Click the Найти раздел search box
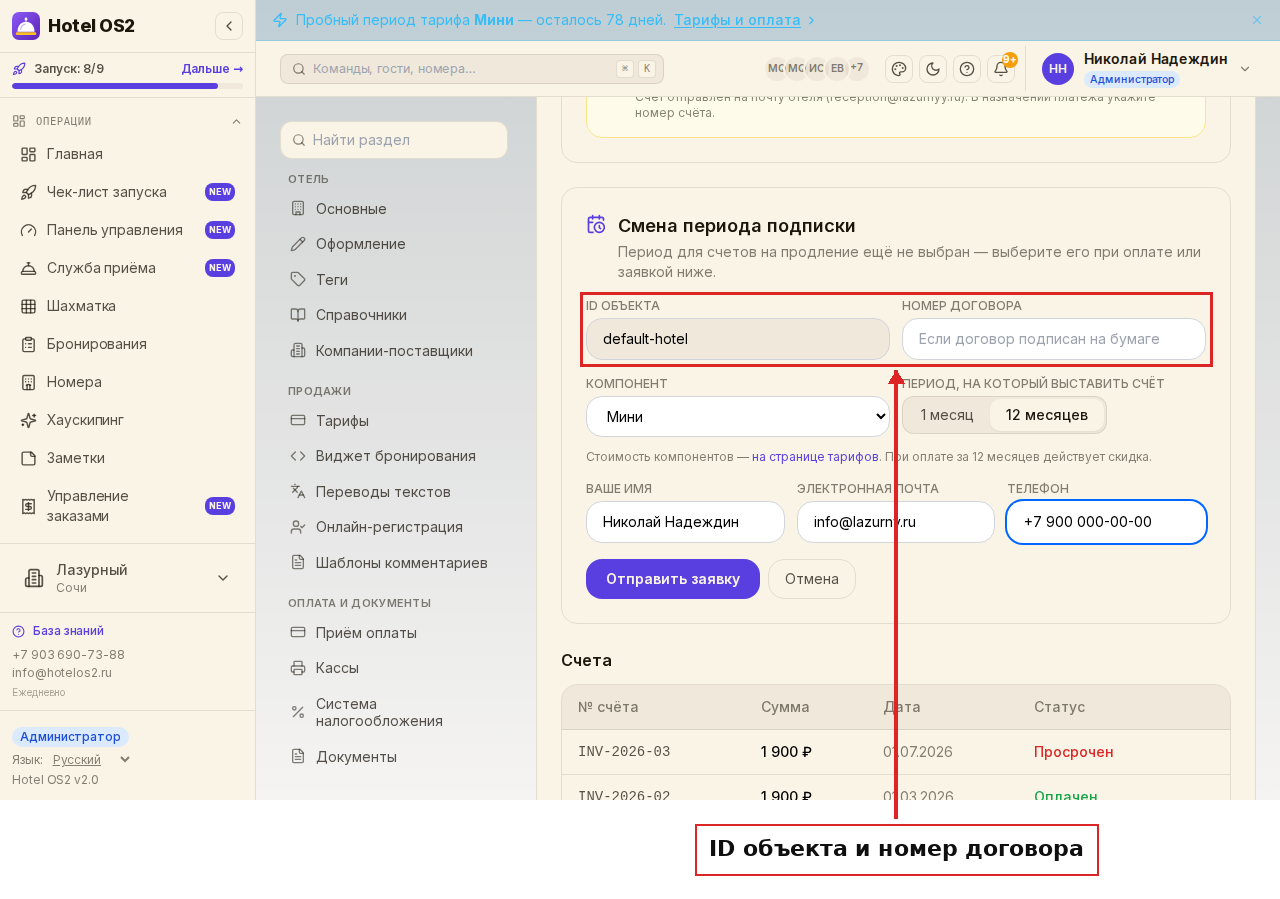1280x899 pixels. [x=394, y=140]
